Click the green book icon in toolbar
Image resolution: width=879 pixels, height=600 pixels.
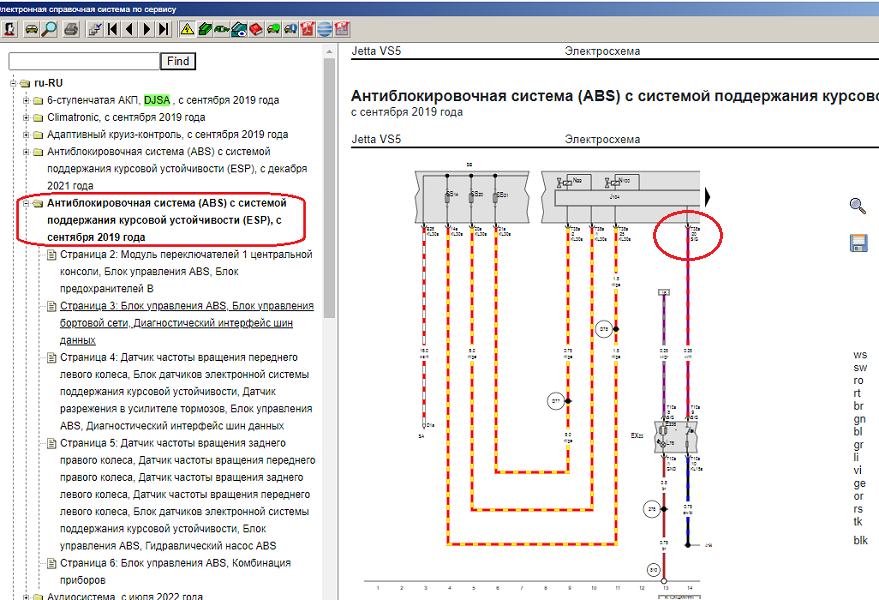click(x=205, y=29)
